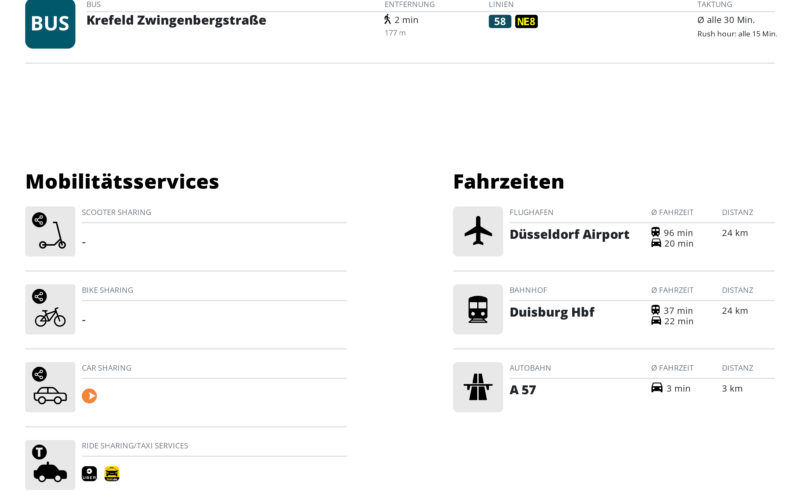
Task: Open Duisburg Hbf entry
Action: click(552, 312)
